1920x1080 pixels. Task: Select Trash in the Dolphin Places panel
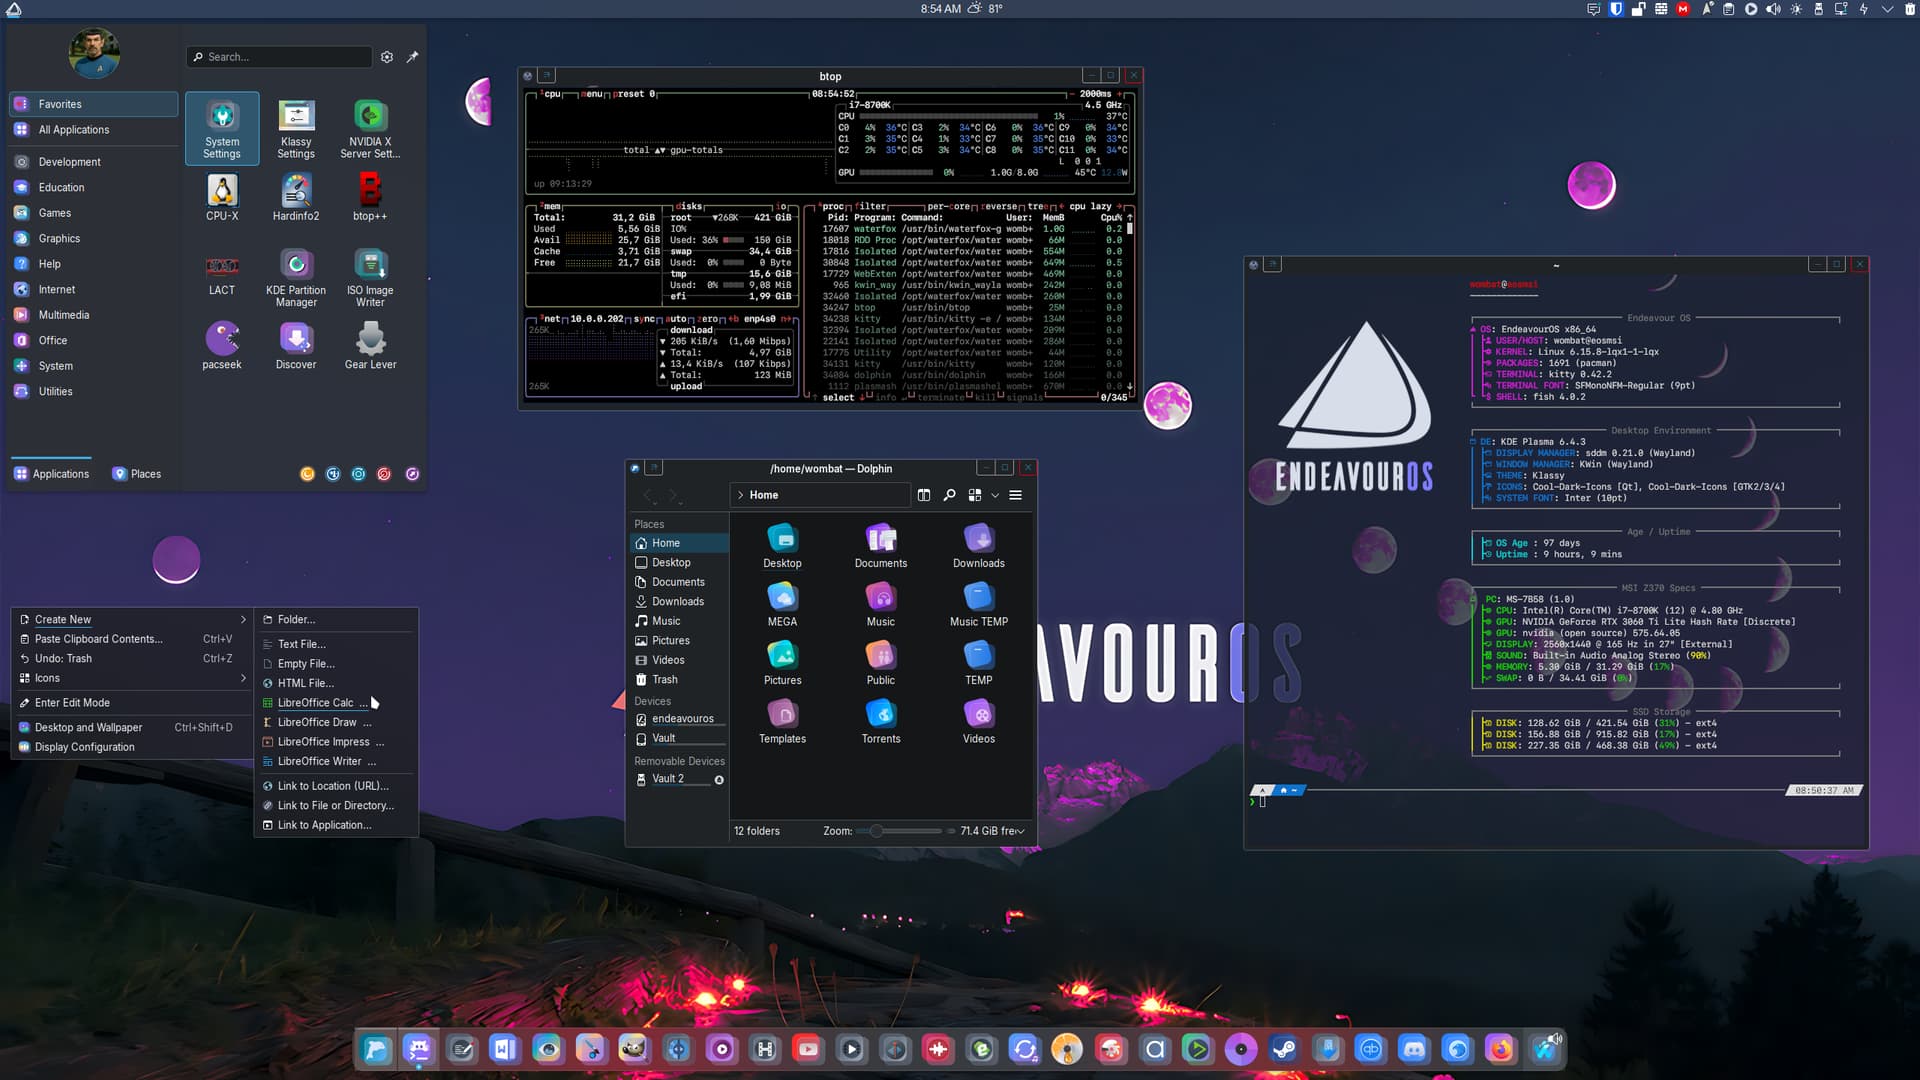[x=664, y=680]
